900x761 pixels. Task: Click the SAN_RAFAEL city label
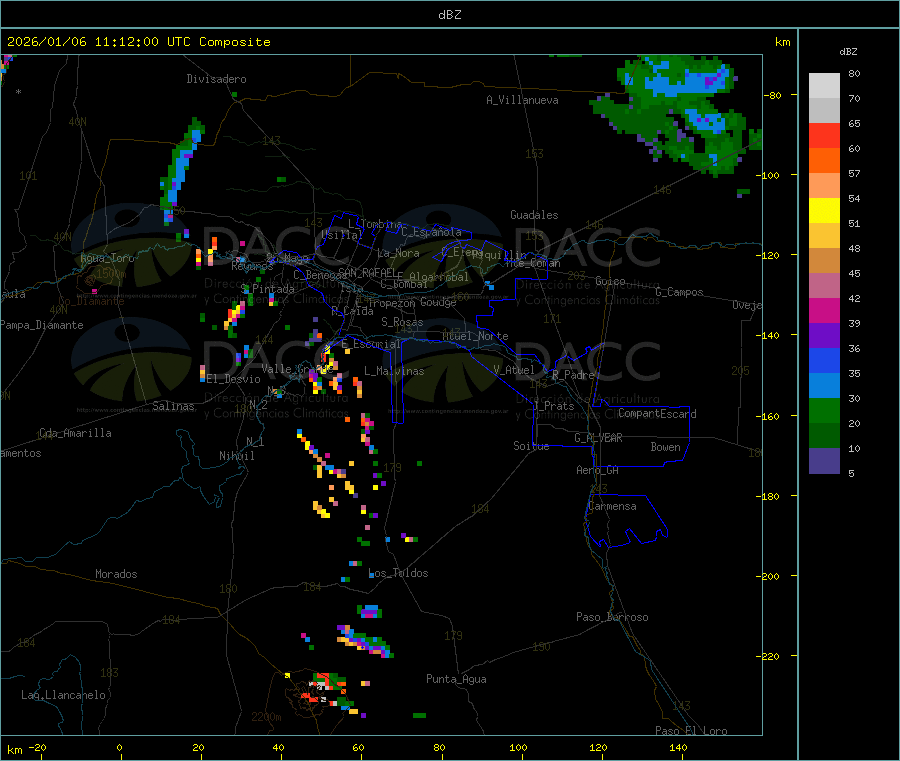[367, 273]
